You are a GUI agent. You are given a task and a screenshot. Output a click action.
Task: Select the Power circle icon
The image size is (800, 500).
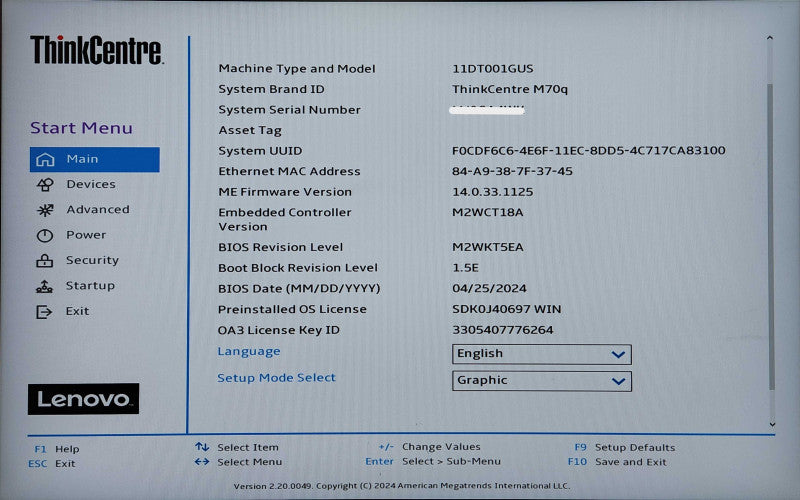point(44,235)
